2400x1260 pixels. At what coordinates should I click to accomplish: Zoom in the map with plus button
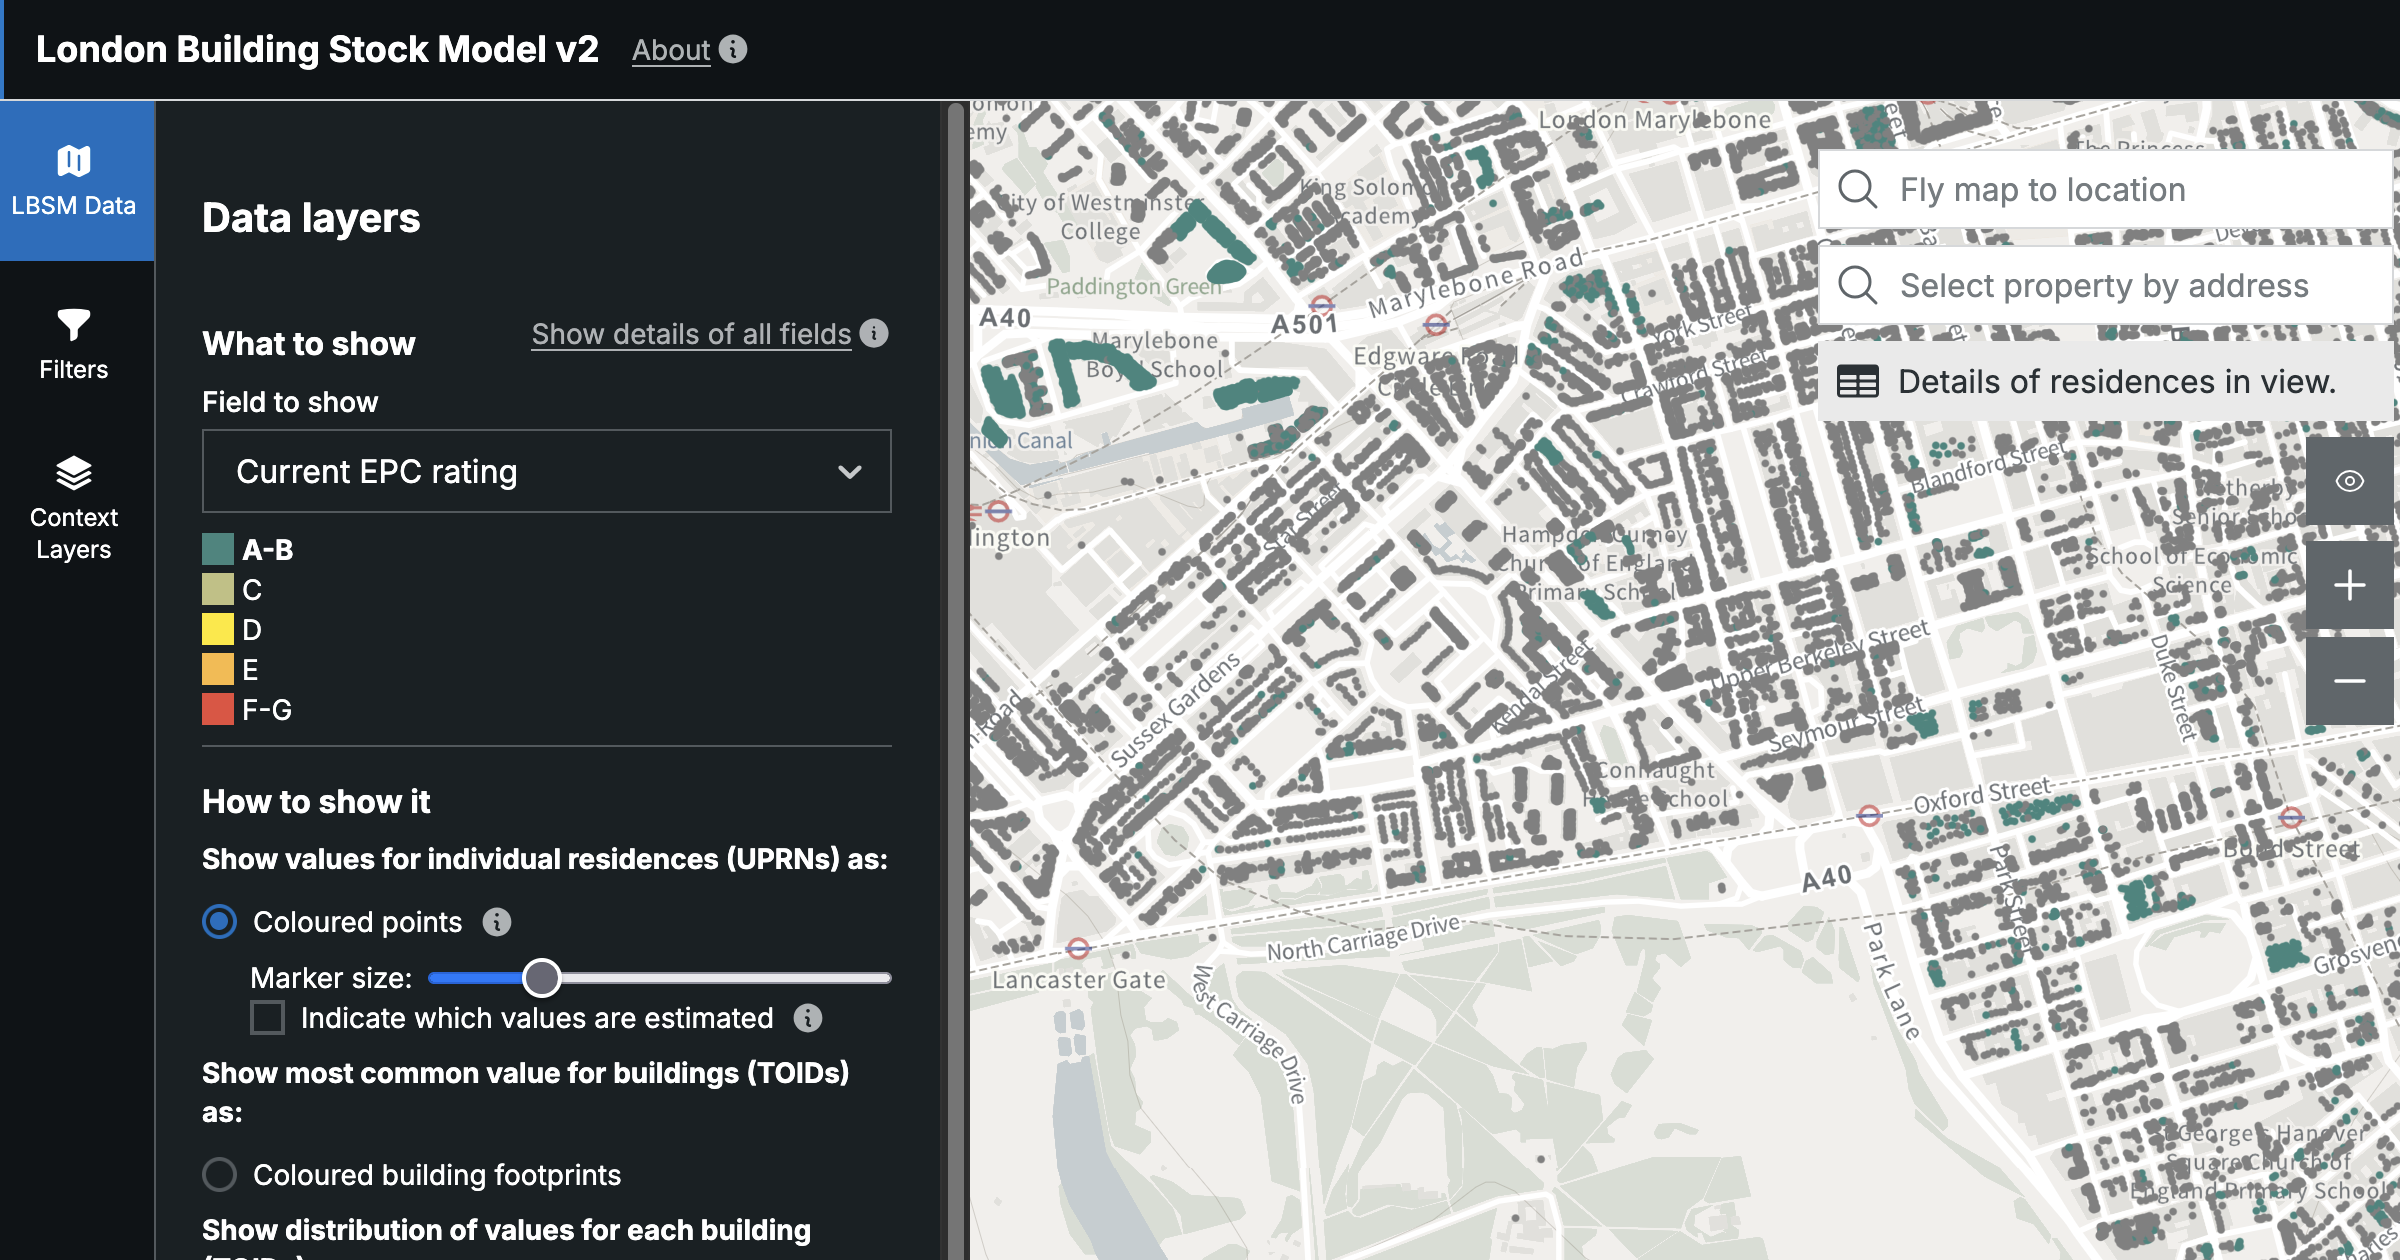pyautogui.click(x=2349, y=585)
